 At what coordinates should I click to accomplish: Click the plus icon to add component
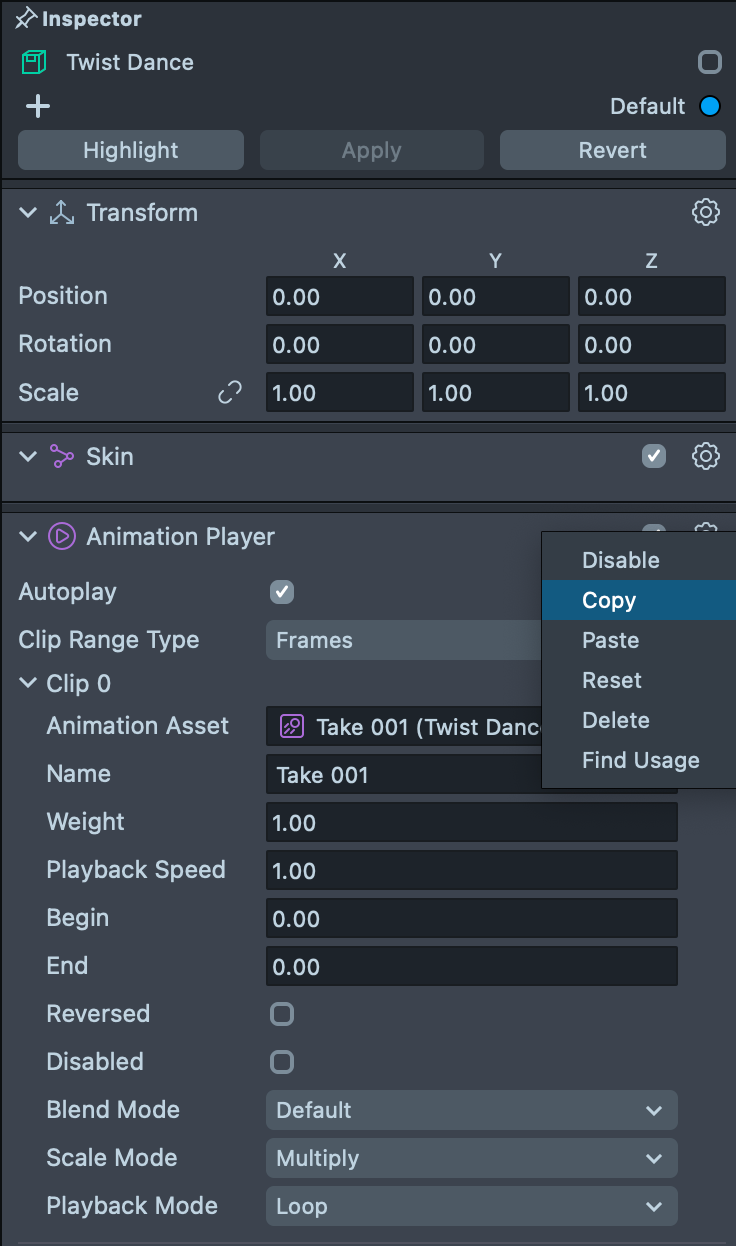tap(38, 106)
